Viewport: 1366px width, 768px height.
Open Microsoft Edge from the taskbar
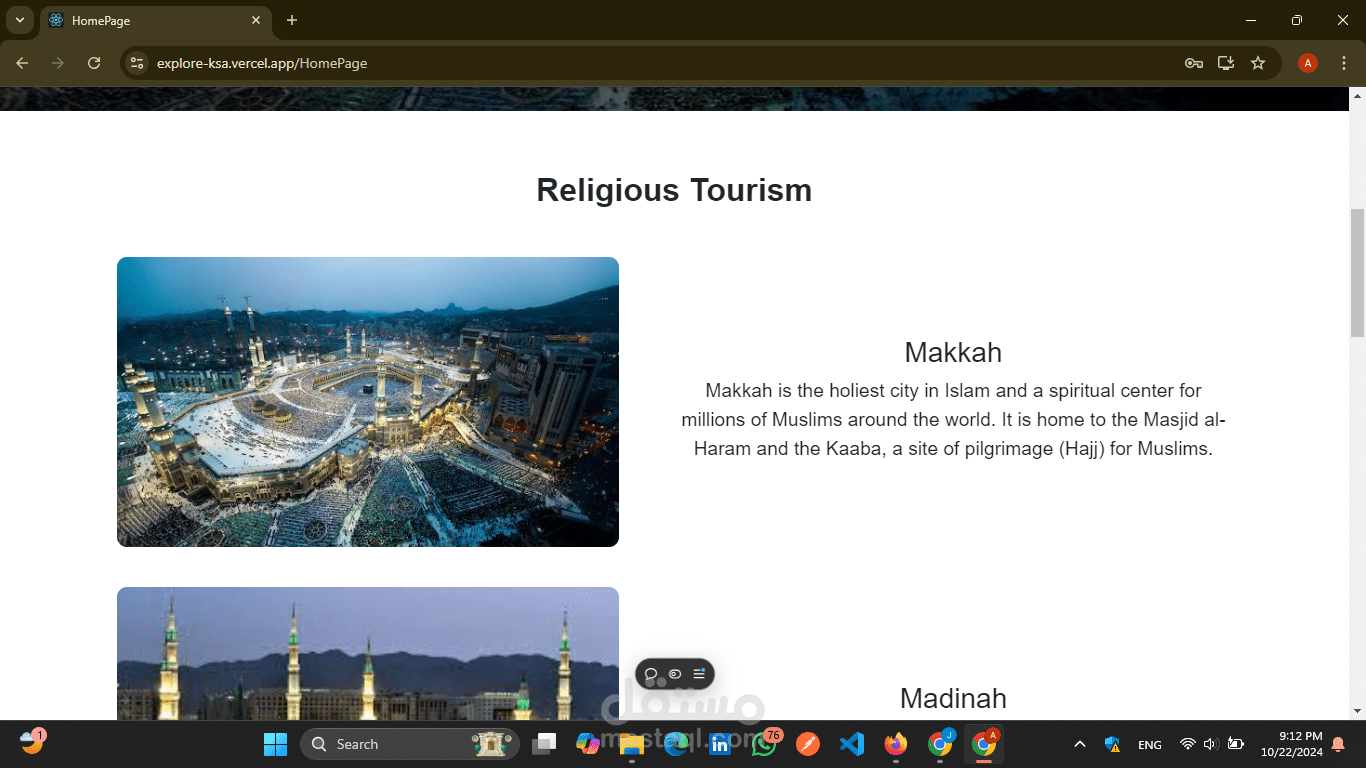(676, 744)
